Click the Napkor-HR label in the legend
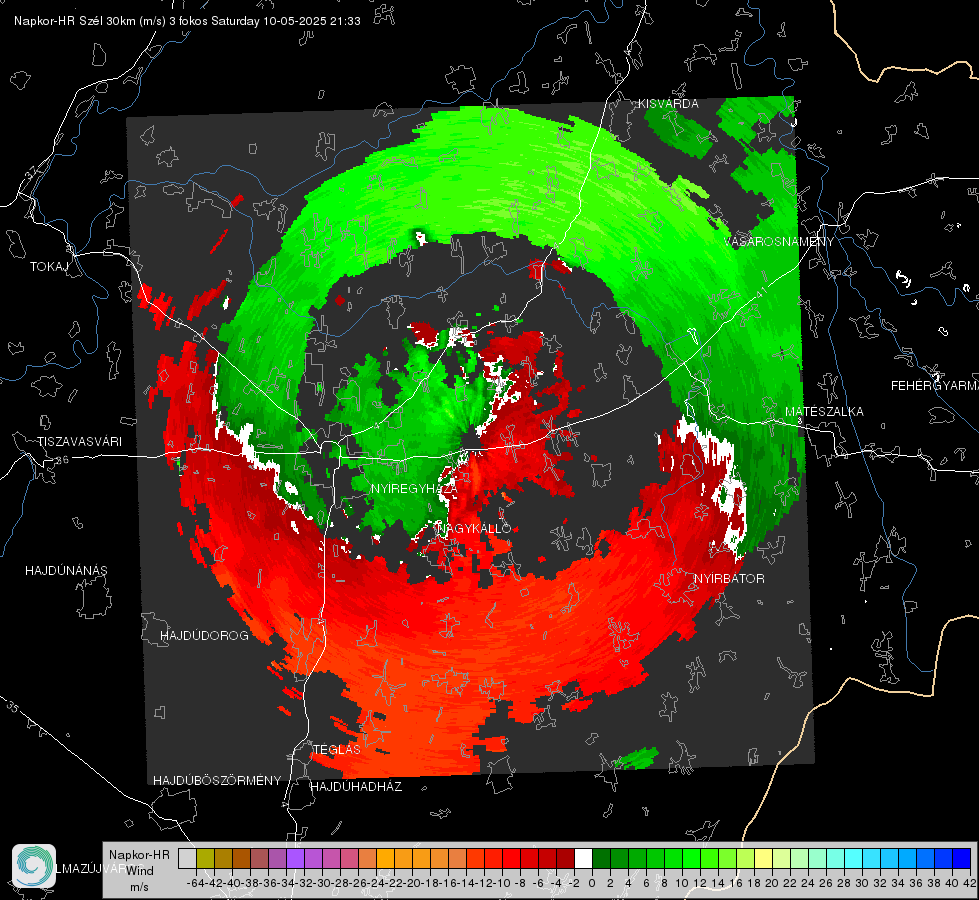The image size is (979, 900). tap(139, 855)
